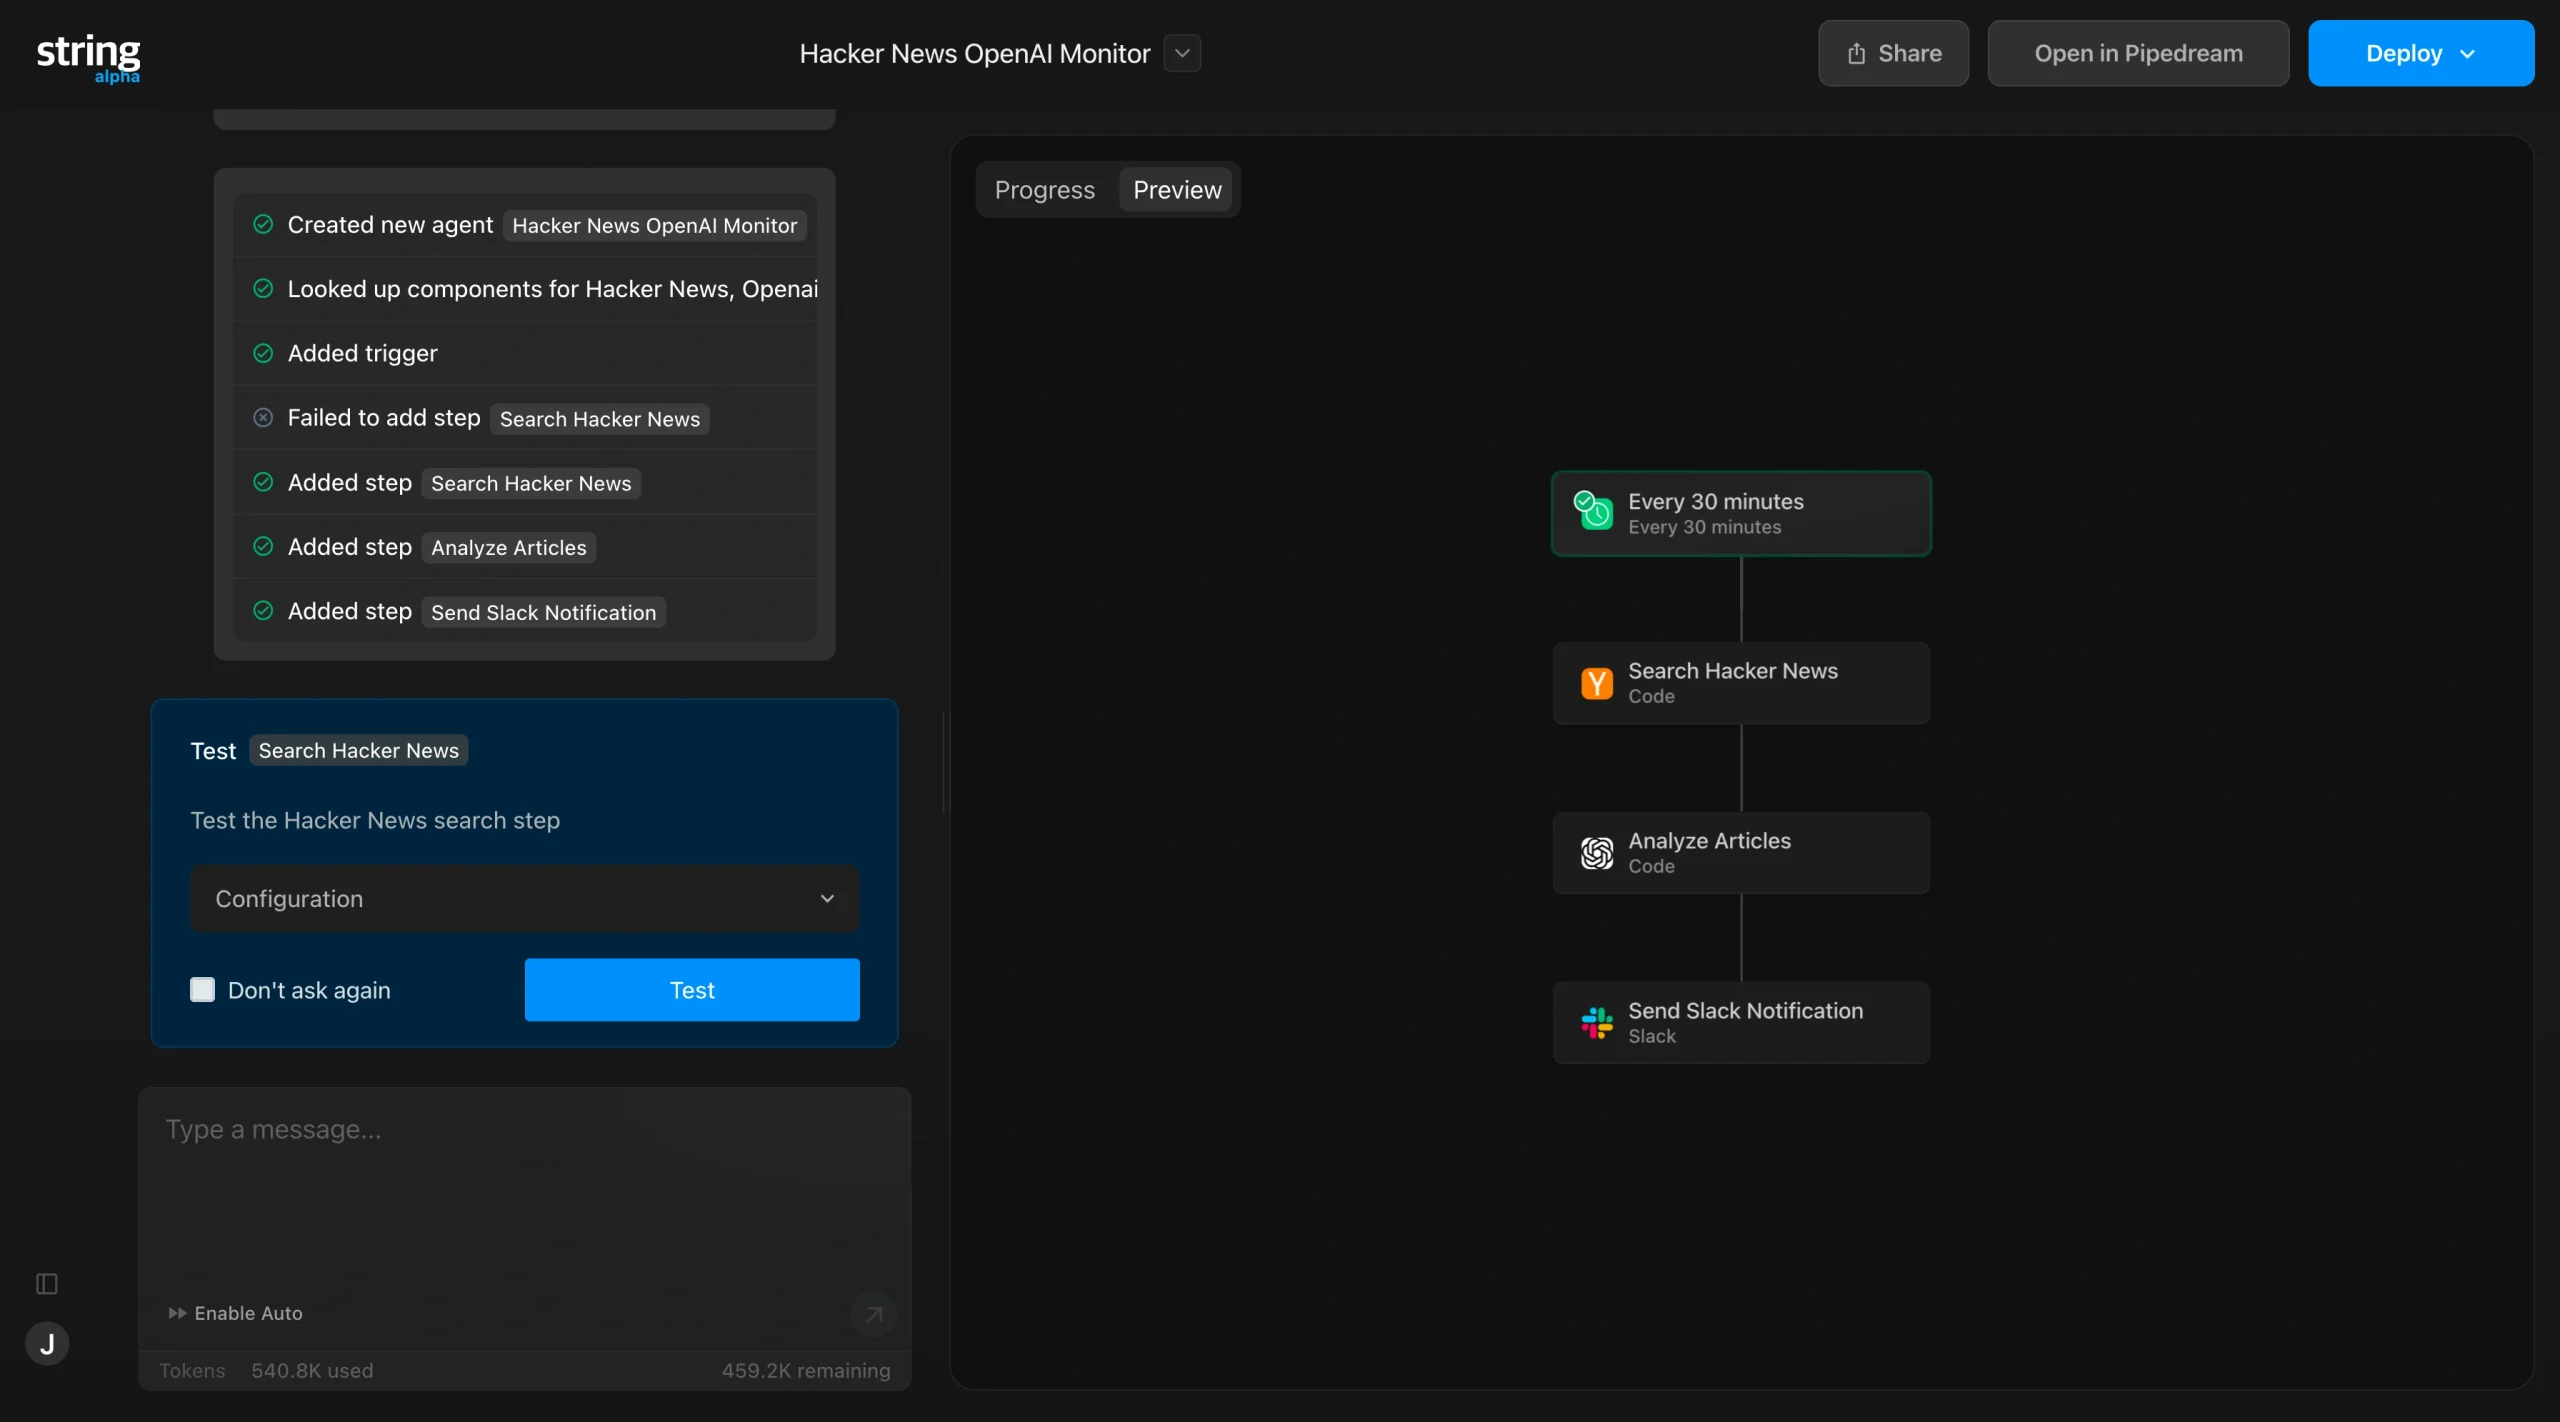Viewport: 2560px width, 1422px height.
Task: Open the Hacker News OpenAI Monitor title dropdown
Action: tap(1181, 53)
